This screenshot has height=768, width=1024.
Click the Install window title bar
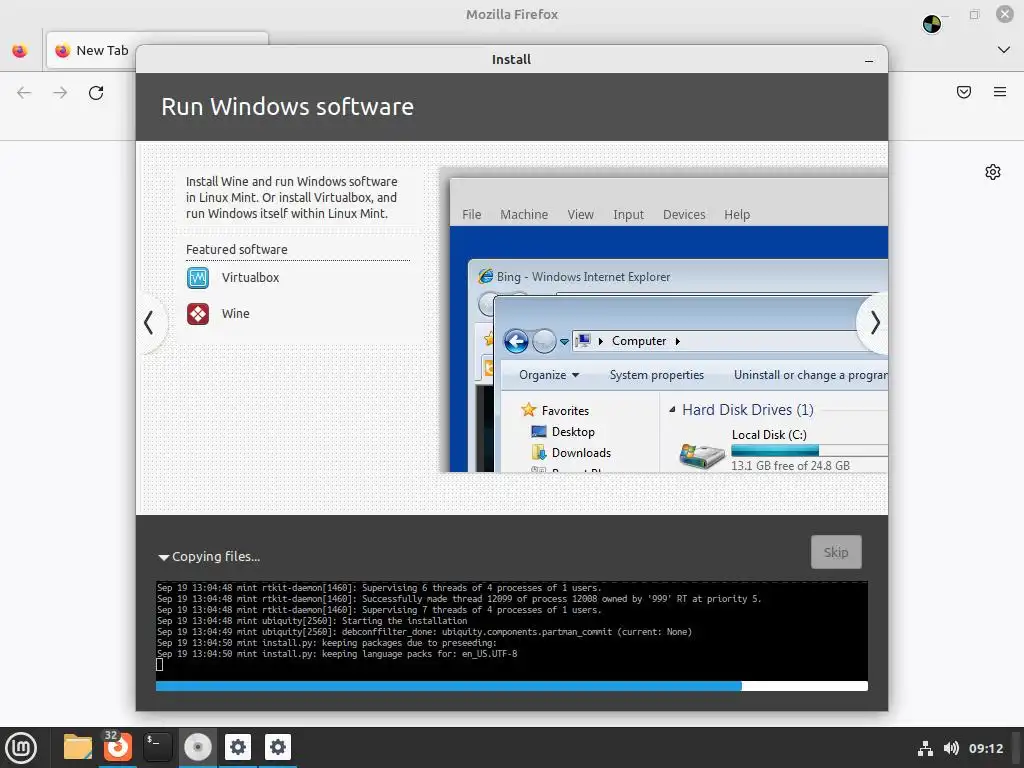pyautogui.click(x=511, y=59)
